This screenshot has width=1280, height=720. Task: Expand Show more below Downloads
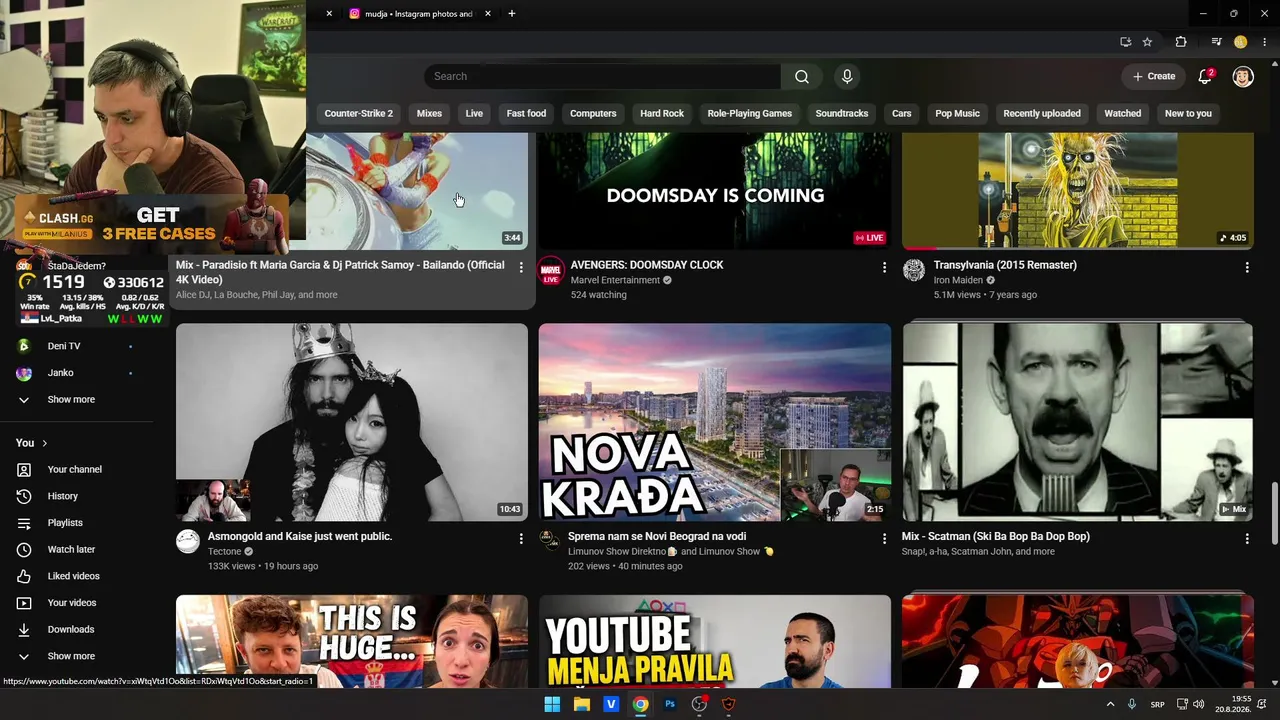click(x=71, y=656)
